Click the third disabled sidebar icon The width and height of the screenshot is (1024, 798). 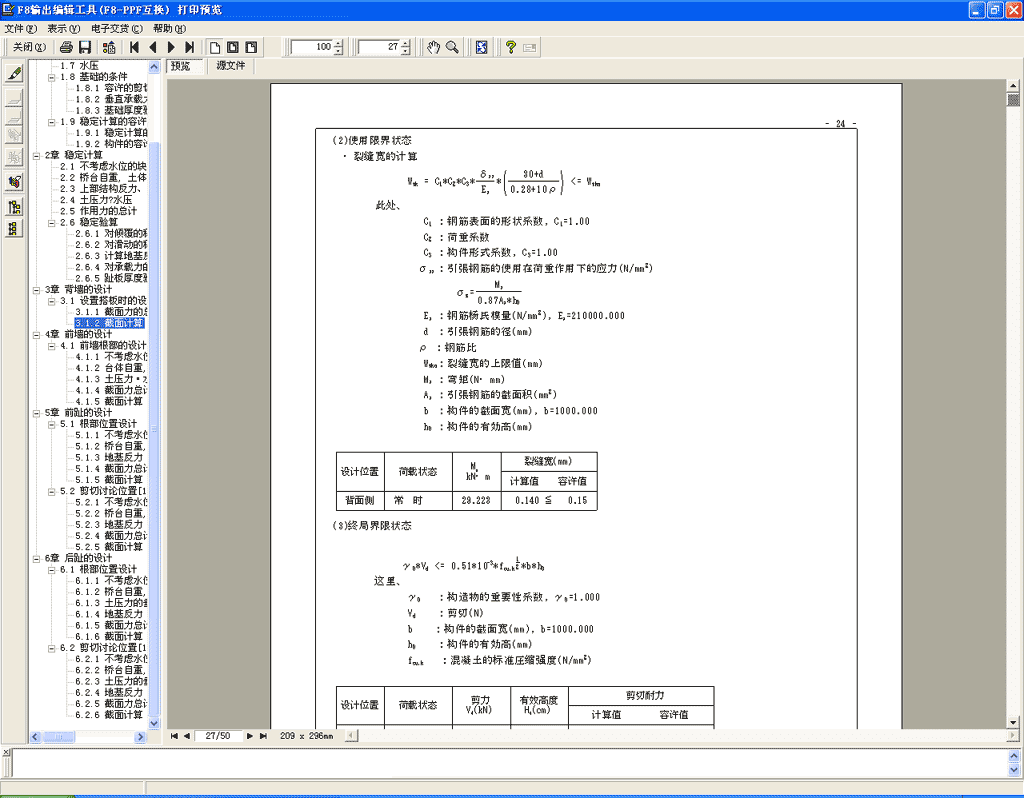pyautogui.click(x=14, y=135)
